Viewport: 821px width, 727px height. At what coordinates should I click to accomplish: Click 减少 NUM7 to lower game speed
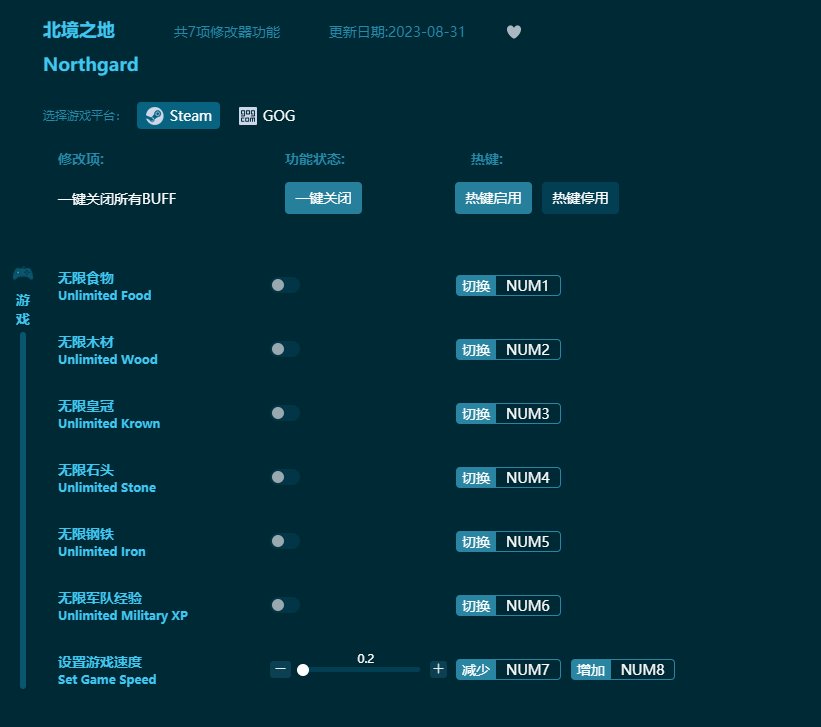pos(508,669)
